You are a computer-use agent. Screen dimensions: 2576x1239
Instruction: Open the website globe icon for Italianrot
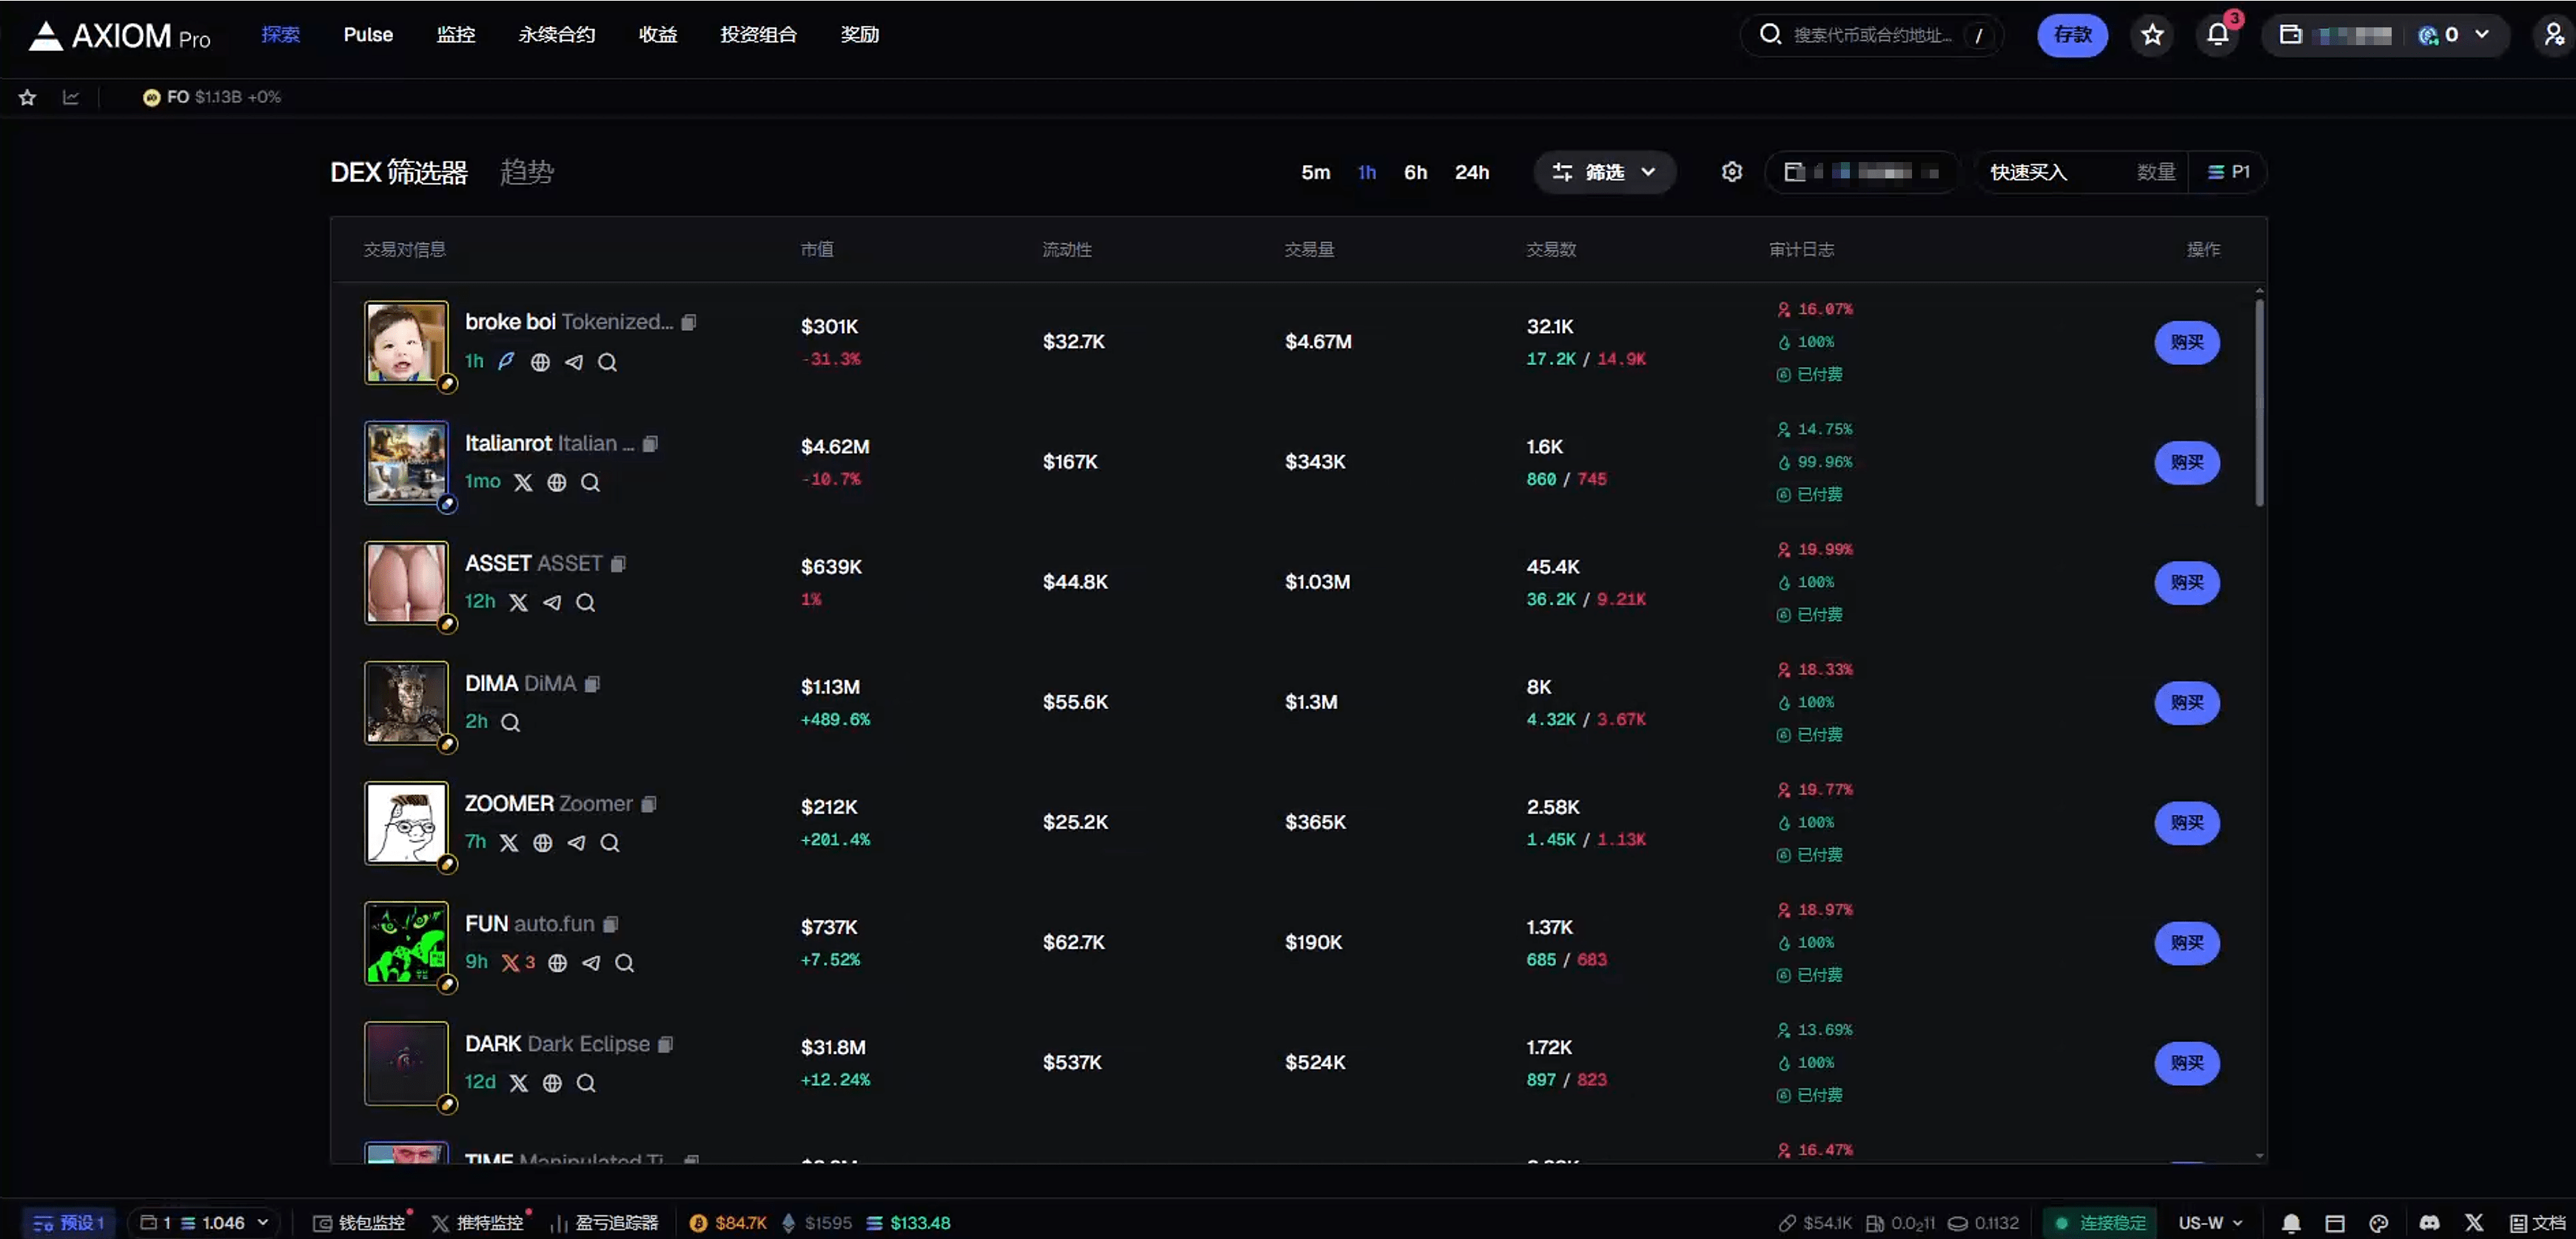click(557, 483)
